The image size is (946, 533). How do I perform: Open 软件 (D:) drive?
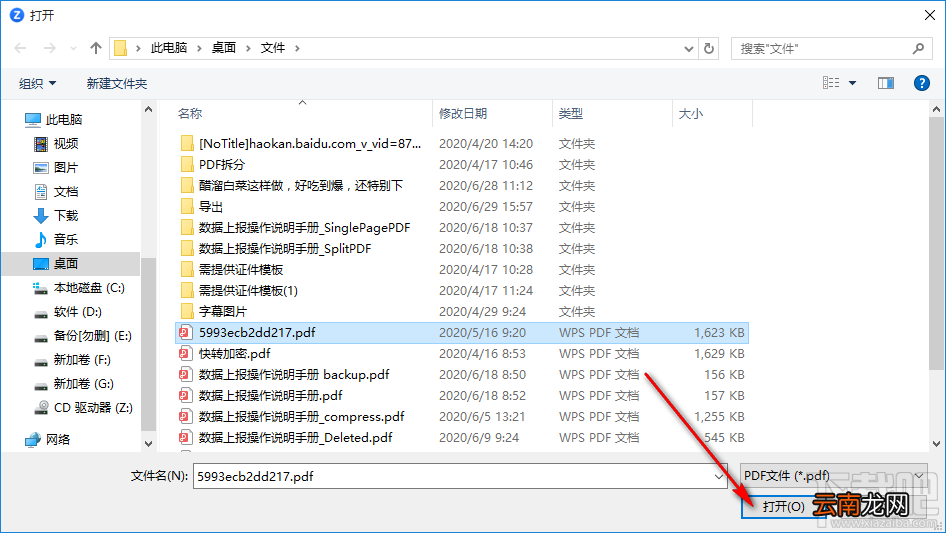(68, 311)
